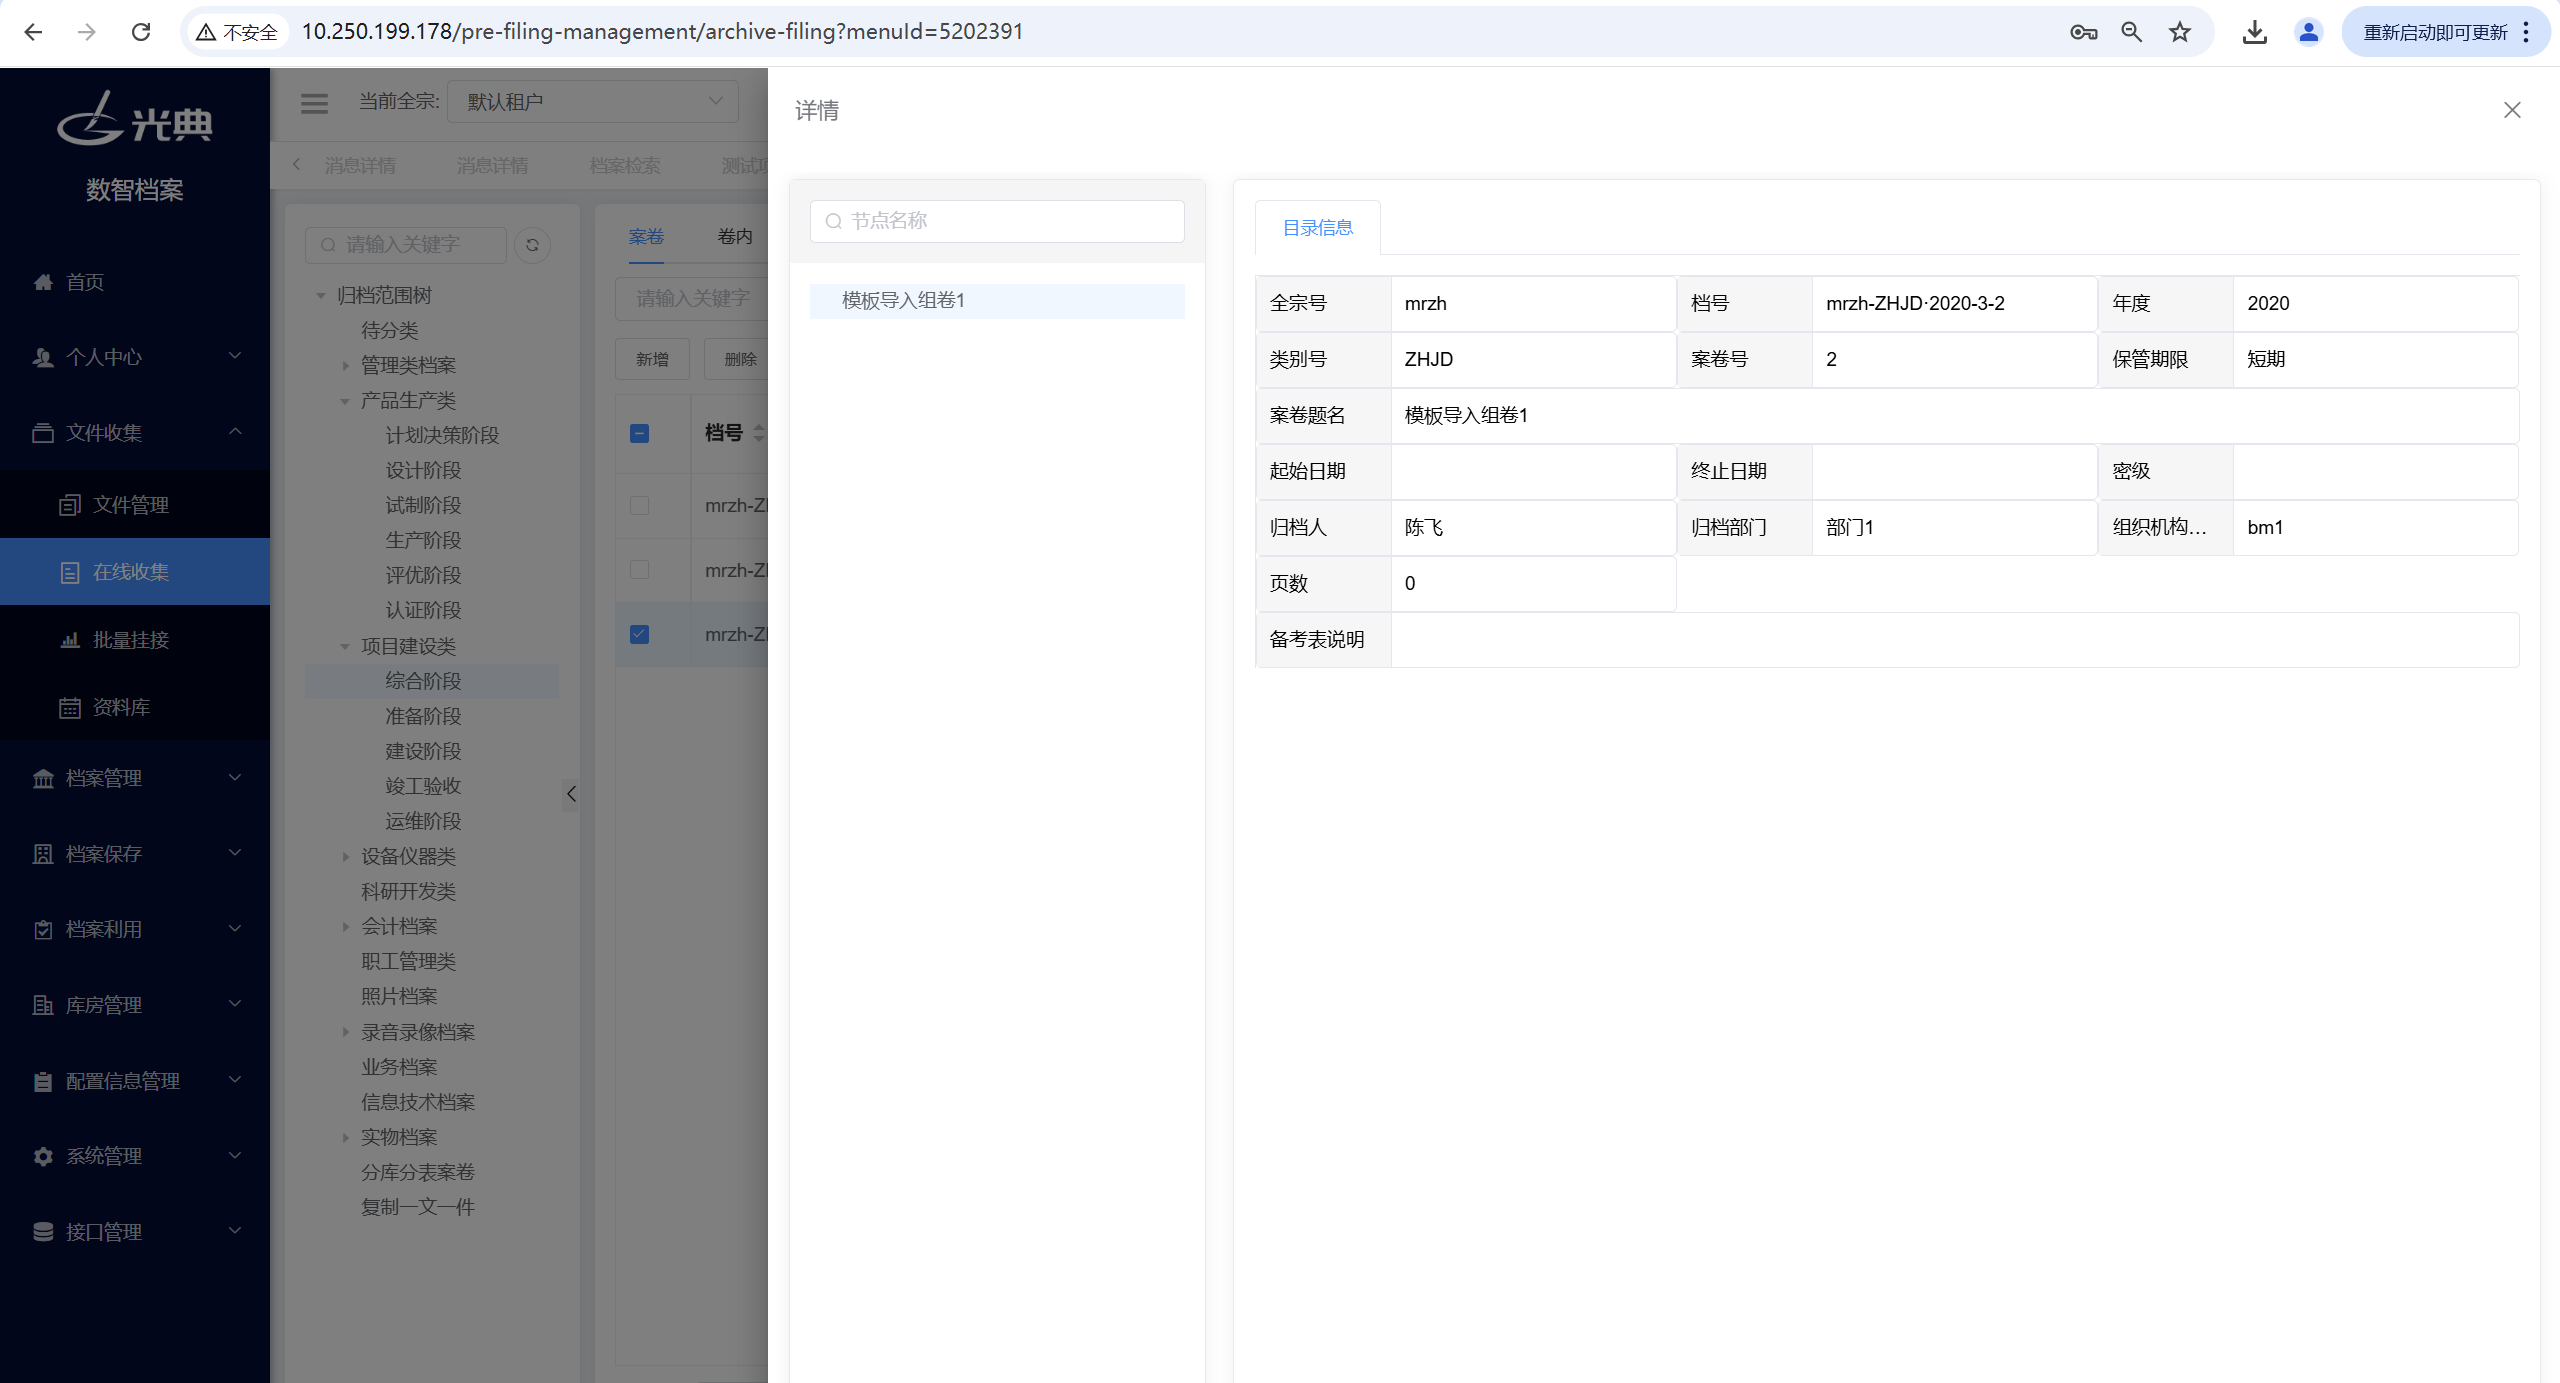Click the 档案管理 building icon
The image size is (2560, 1383).
pos(43,778)
